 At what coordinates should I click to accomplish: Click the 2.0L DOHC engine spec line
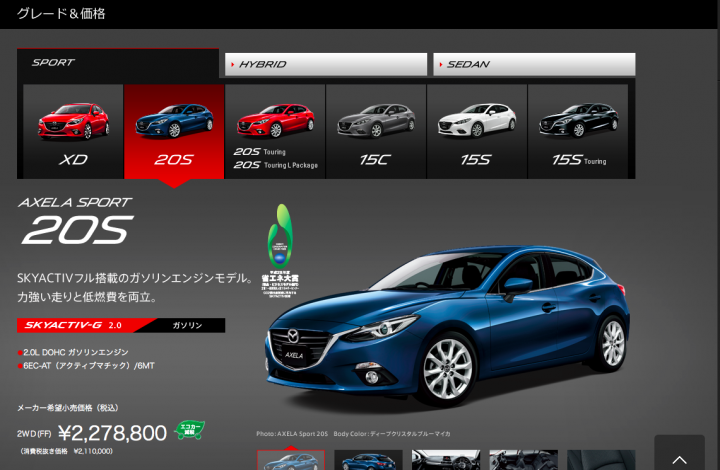pos(73,352)
